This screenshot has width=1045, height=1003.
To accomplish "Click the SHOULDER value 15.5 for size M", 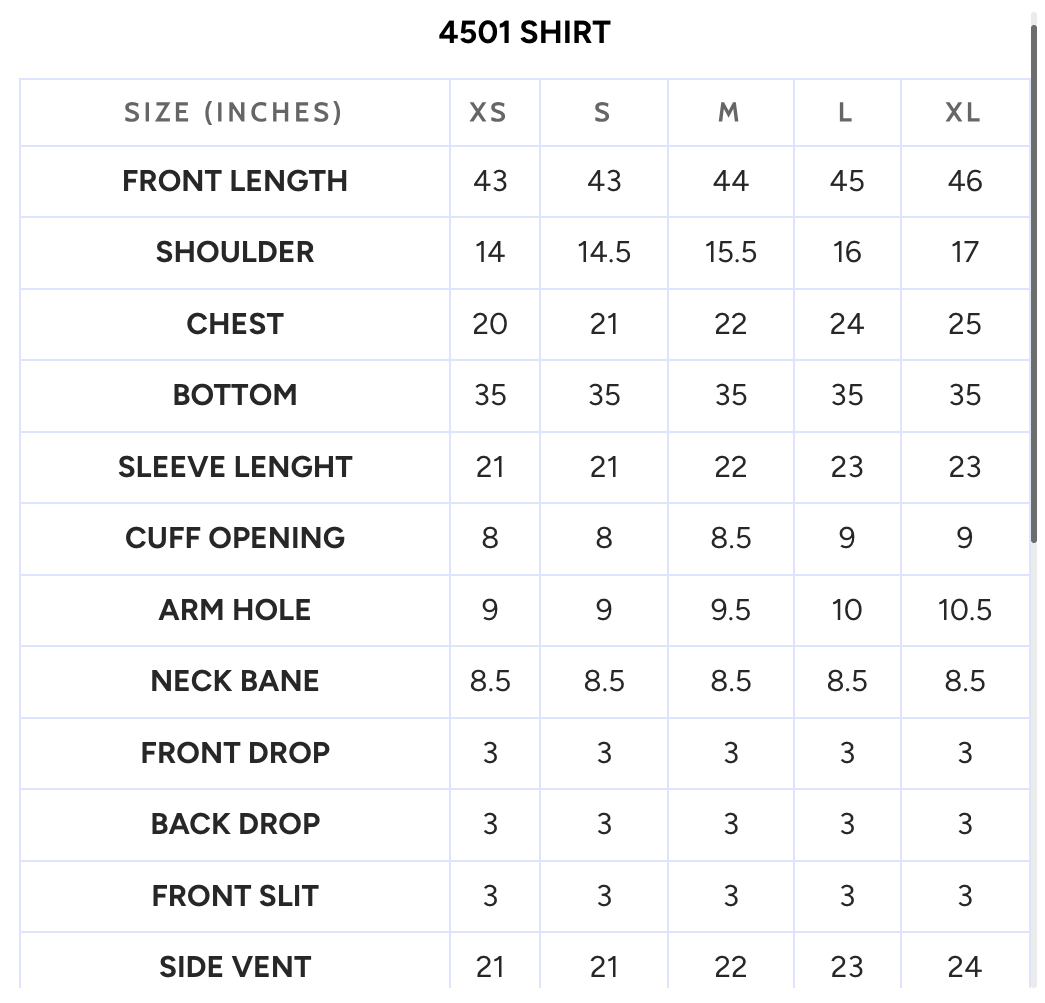I will pyautogui.click(x=730, y=253).
